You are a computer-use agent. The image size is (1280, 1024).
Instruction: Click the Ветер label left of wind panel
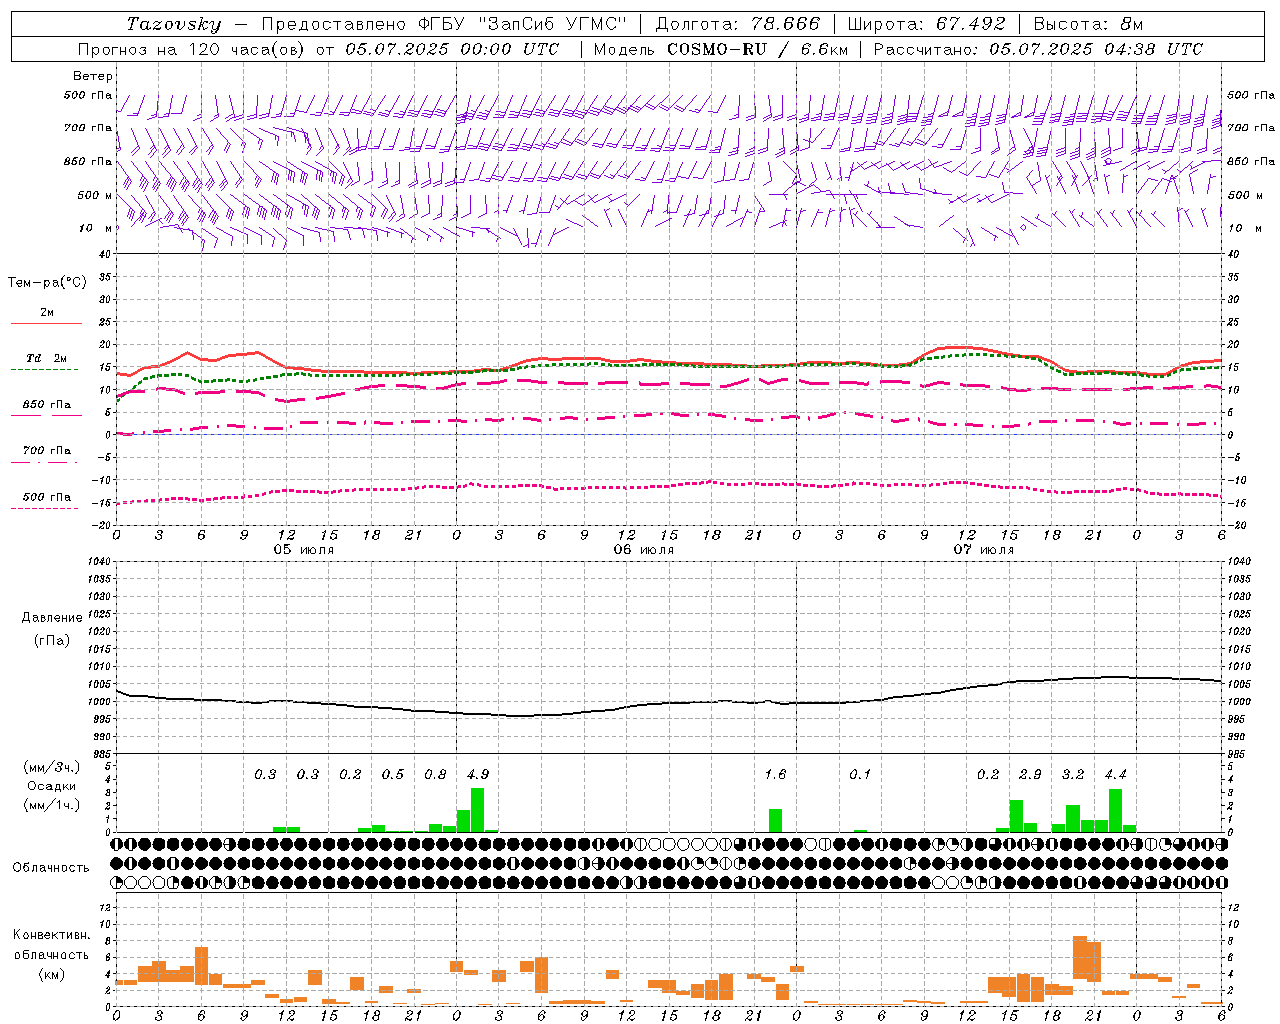click(x=92, y=76)
